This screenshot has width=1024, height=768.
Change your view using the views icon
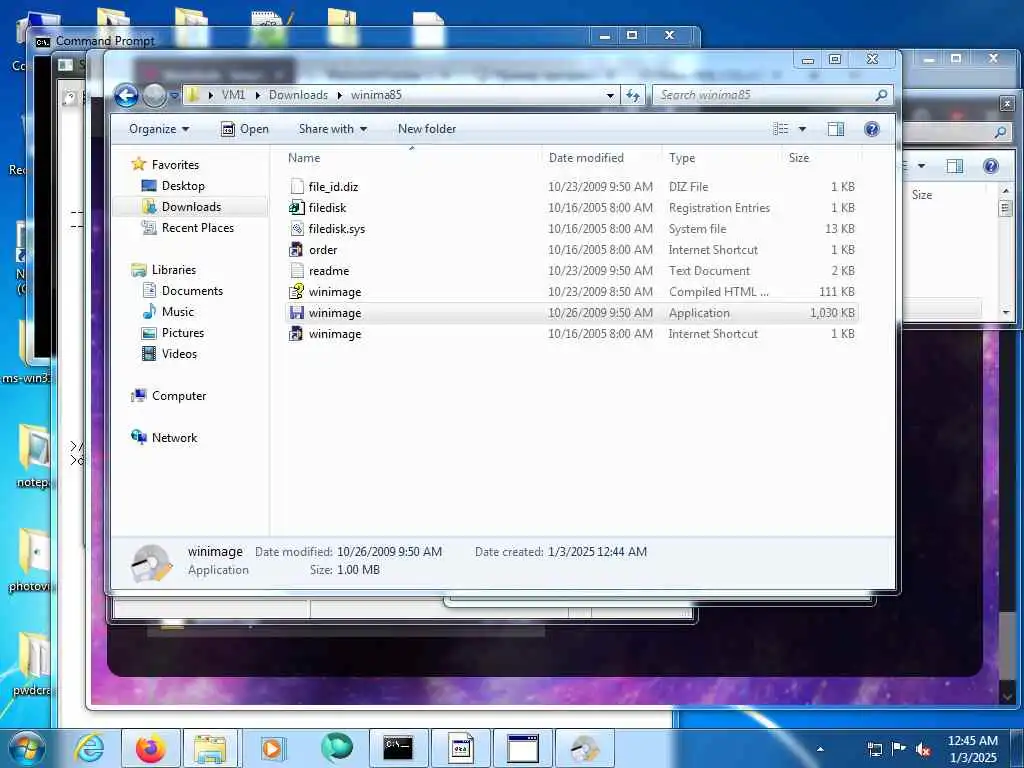coord(781,129)
